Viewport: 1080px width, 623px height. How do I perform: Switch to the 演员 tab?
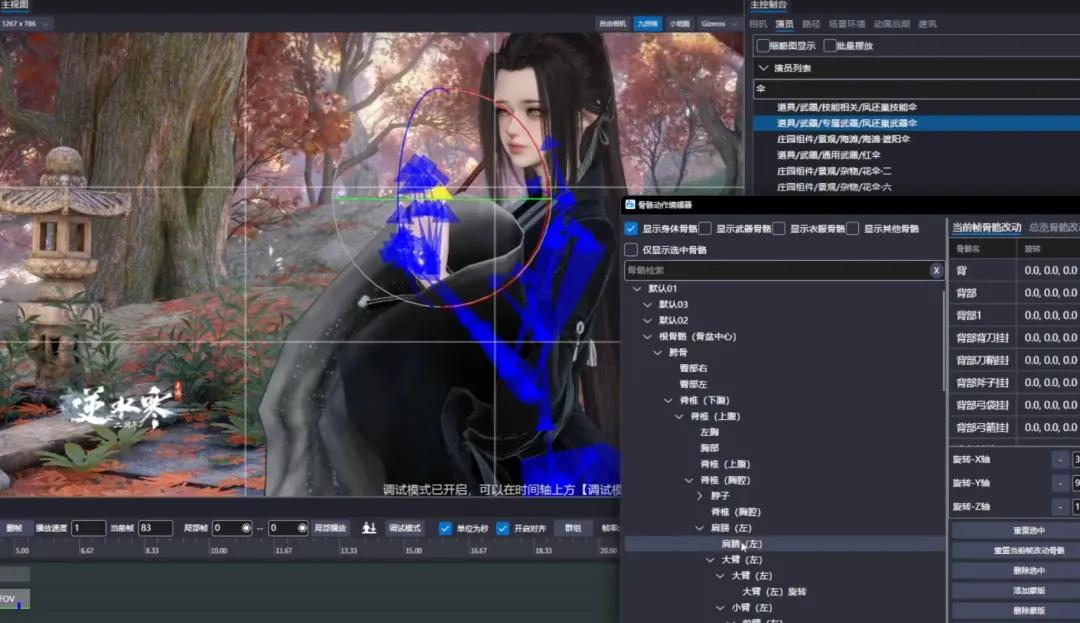784,24
